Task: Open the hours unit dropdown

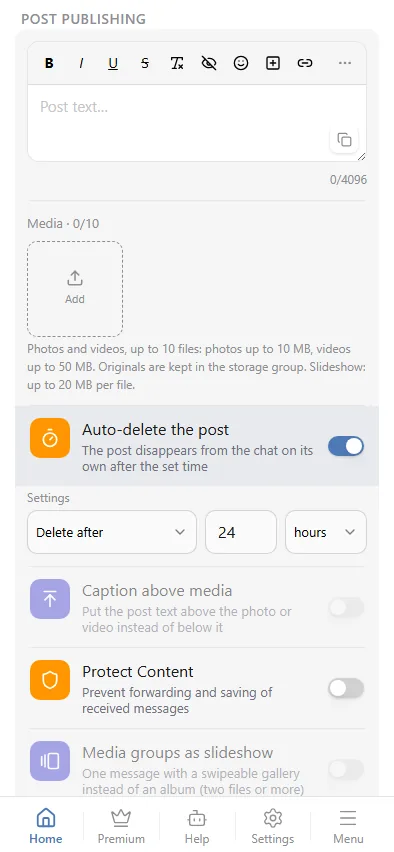Action: 326,532
